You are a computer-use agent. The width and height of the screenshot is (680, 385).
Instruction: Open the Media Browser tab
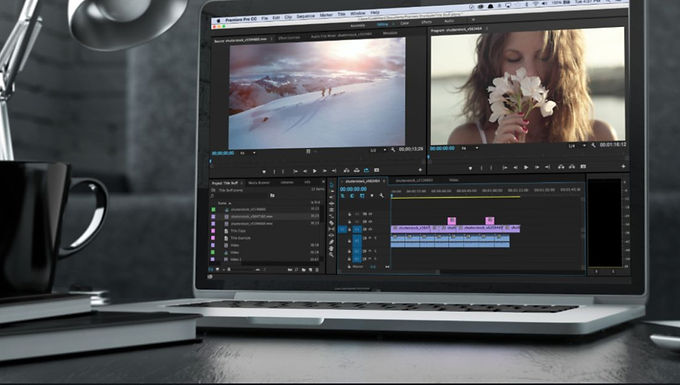pyautogui.click(x=258, y=183)
